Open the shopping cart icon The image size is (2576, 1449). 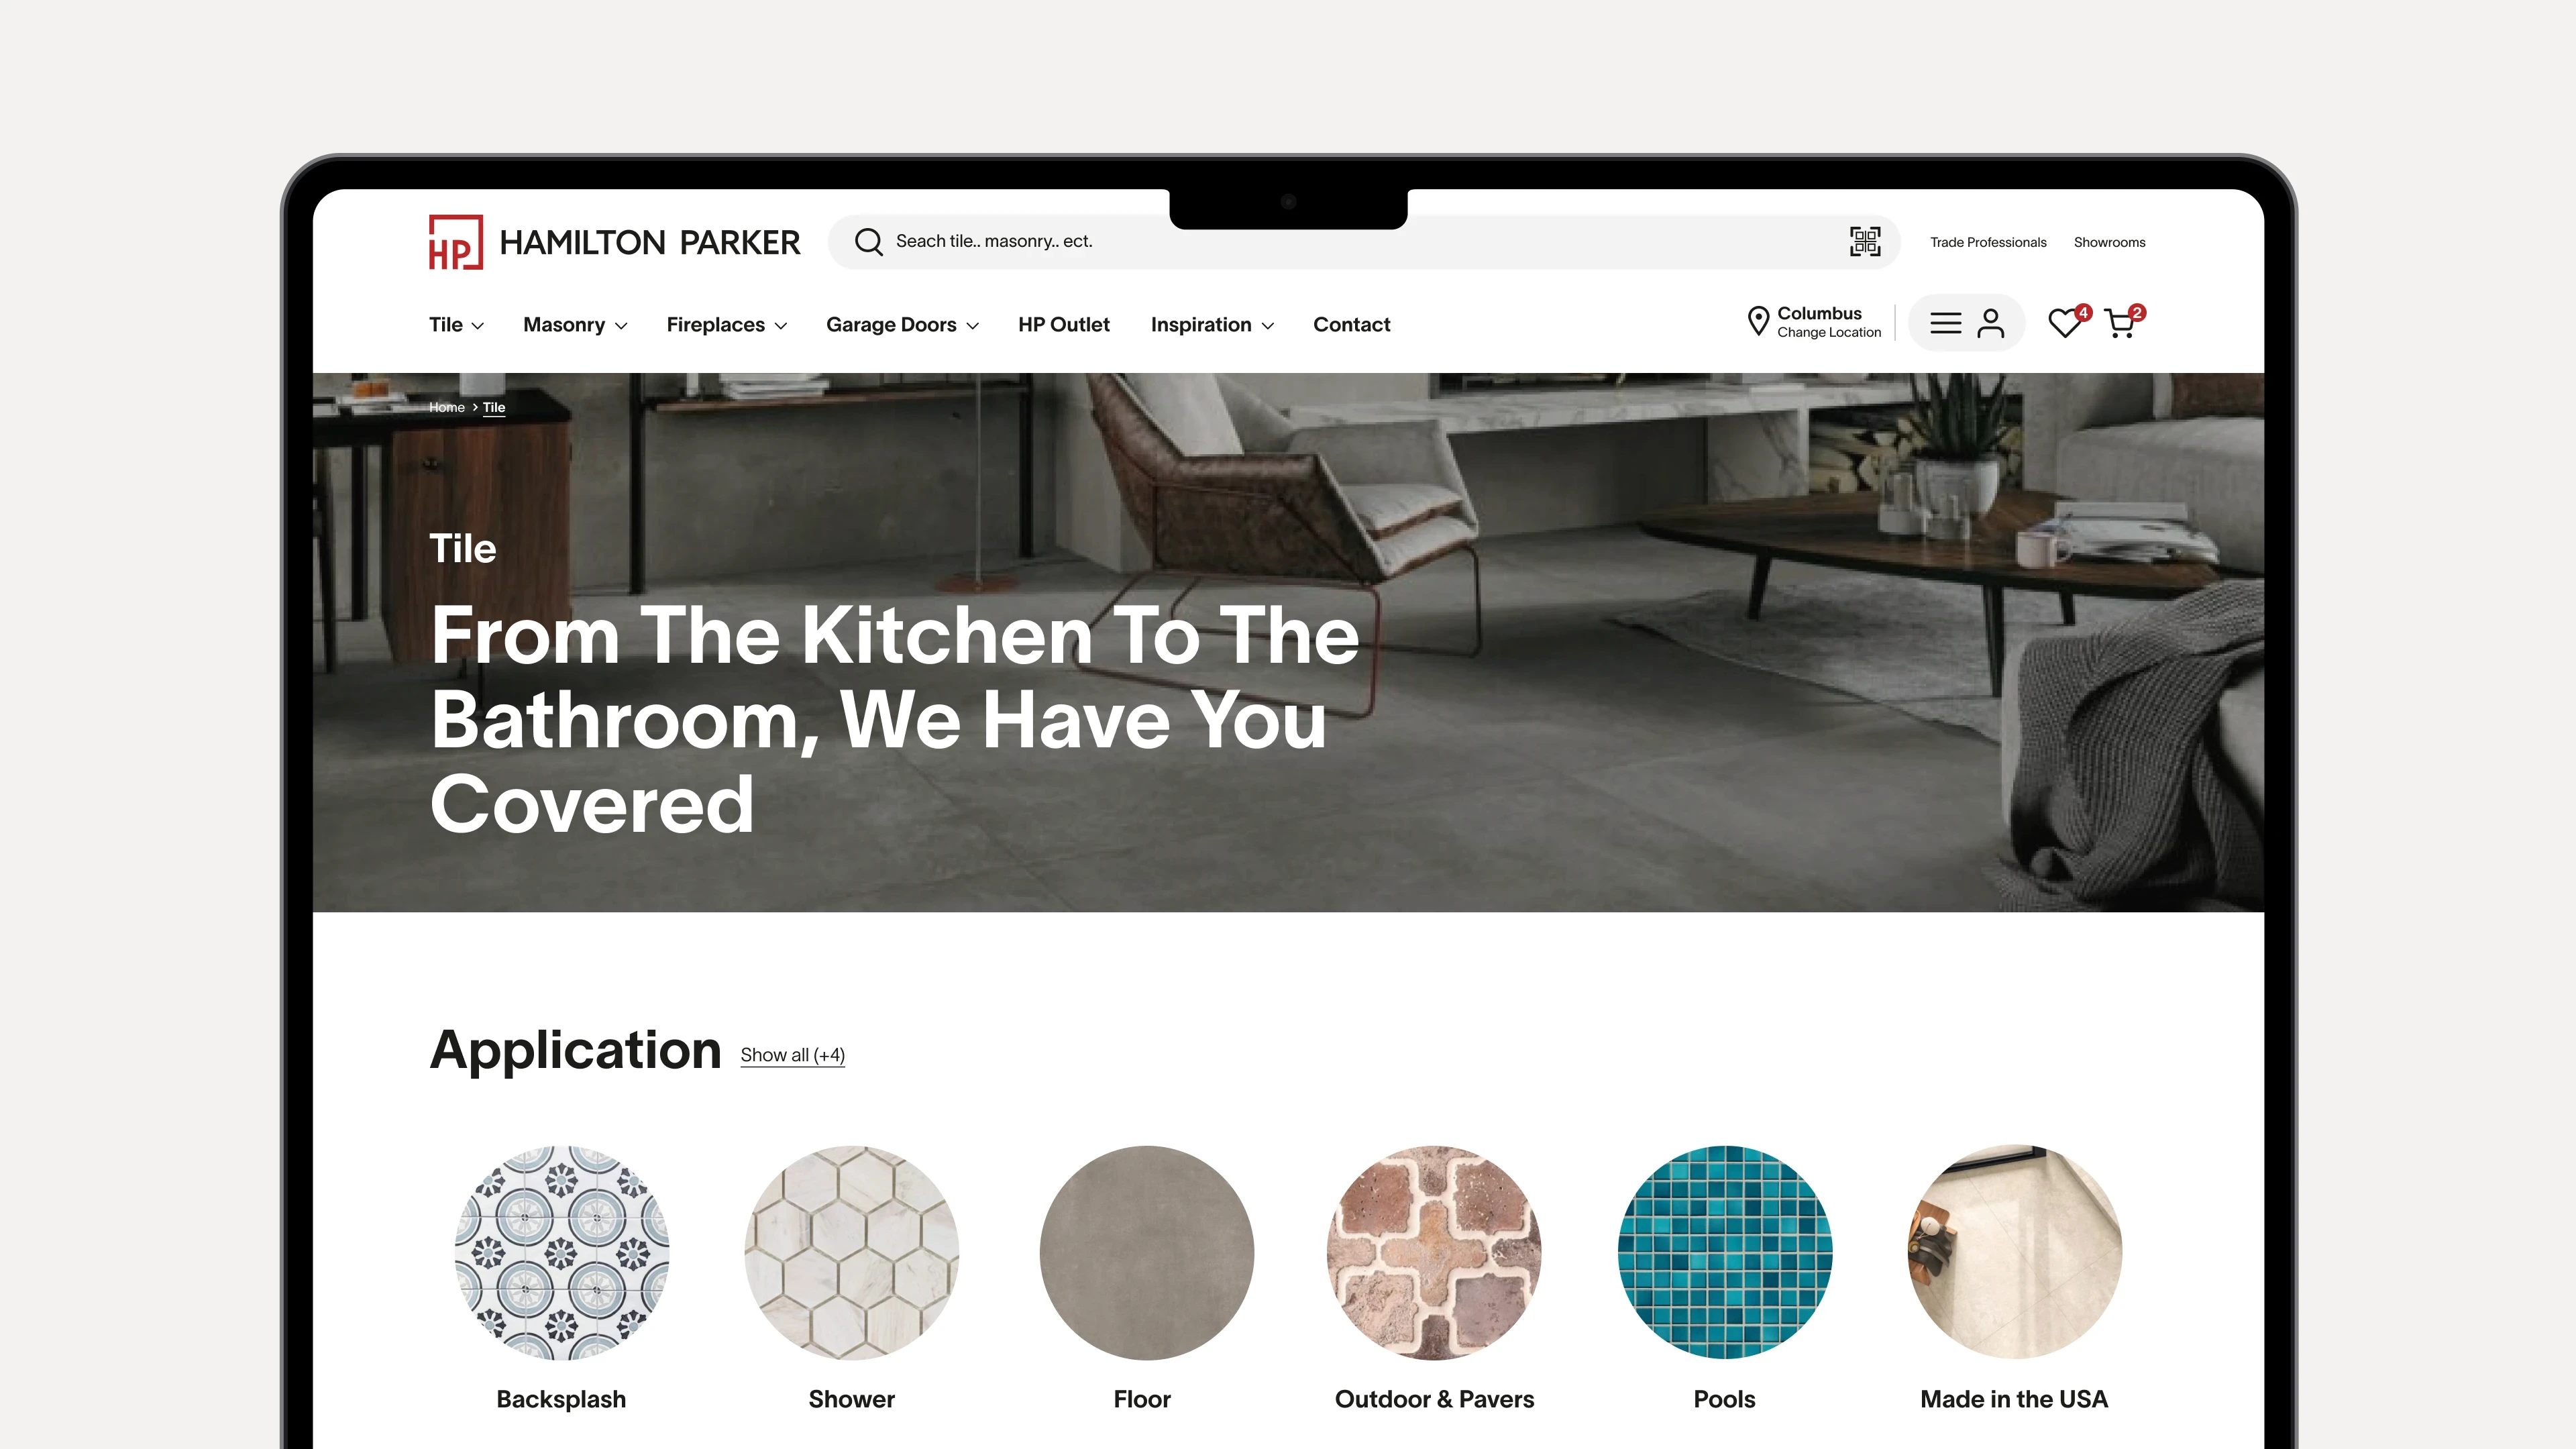[2120, 323]
